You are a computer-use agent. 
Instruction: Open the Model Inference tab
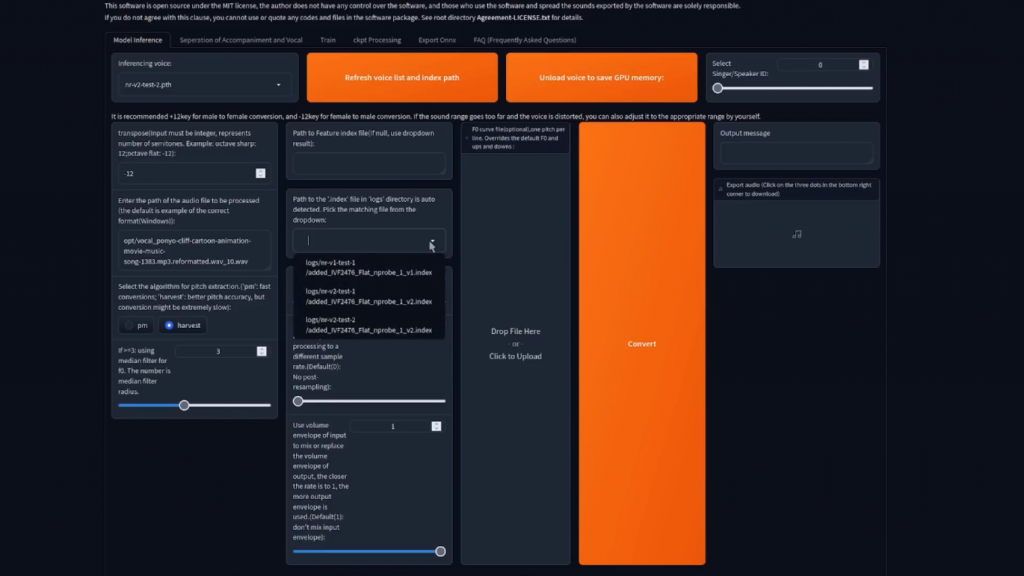(x=137, y=40)
